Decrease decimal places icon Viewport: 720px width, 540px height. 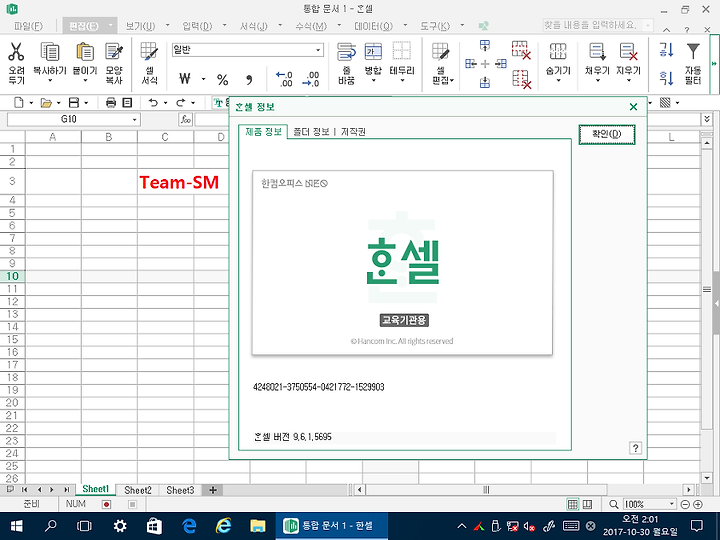[311, 79]
